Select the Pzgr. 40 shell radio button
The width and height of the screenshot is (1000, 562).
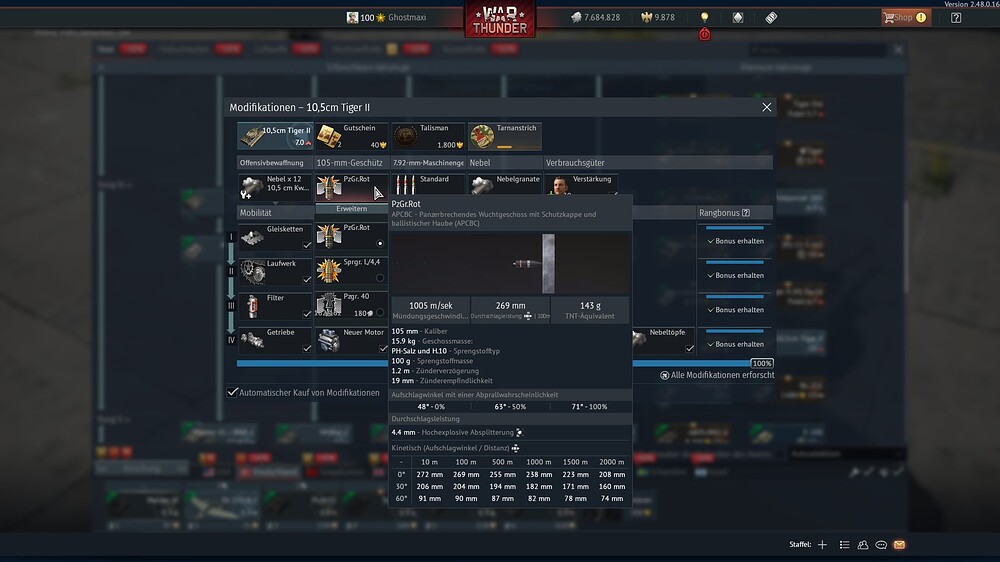[x=380, y=312]
